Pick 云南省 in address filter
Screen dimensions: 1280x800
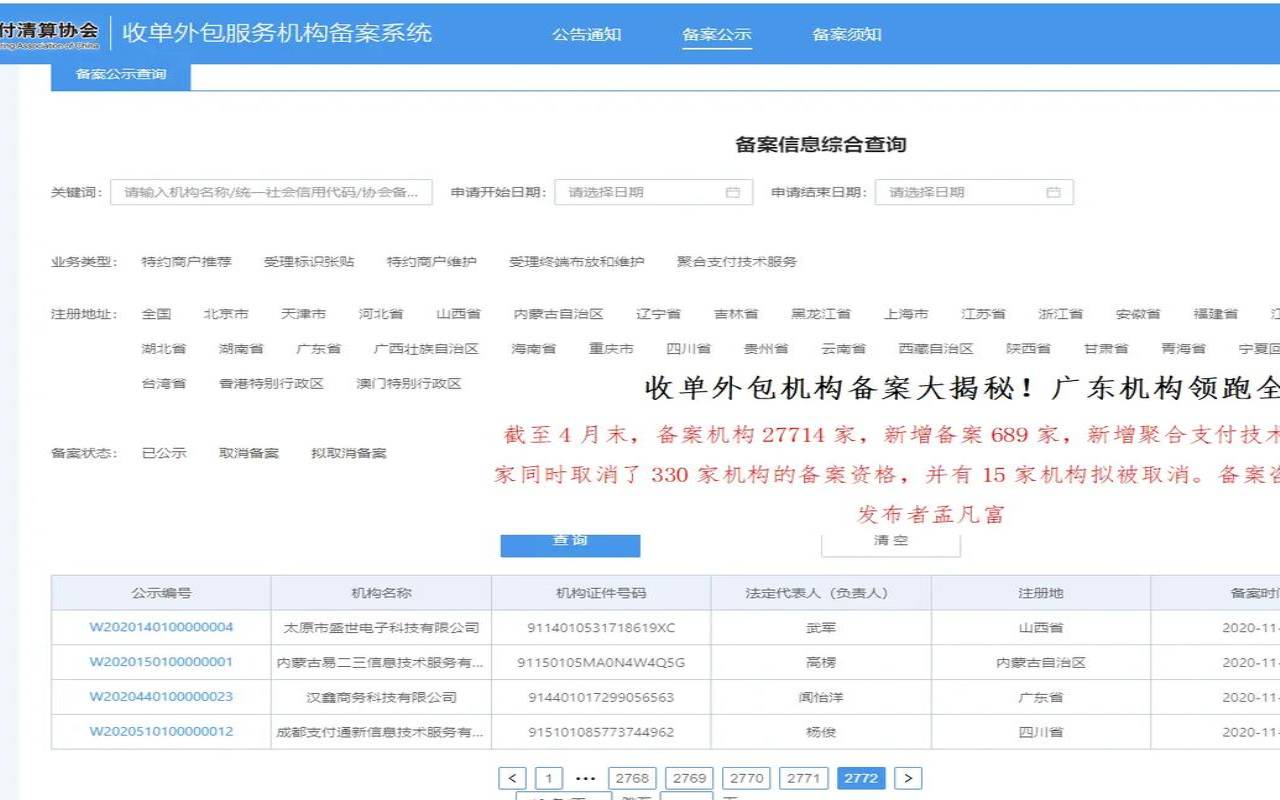click(844, 349)
